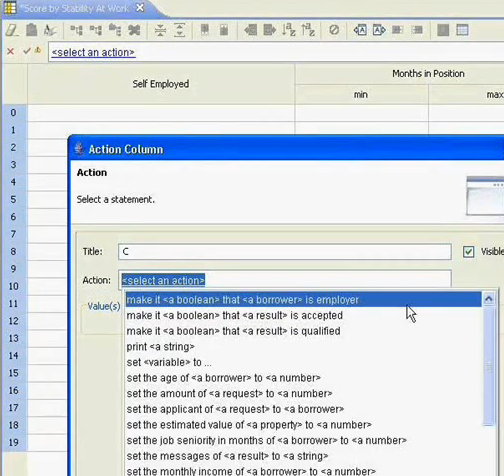Expand row spacing with the expand-rows icon
This screenshot has width=504, height=476.
tap(179, 30)
